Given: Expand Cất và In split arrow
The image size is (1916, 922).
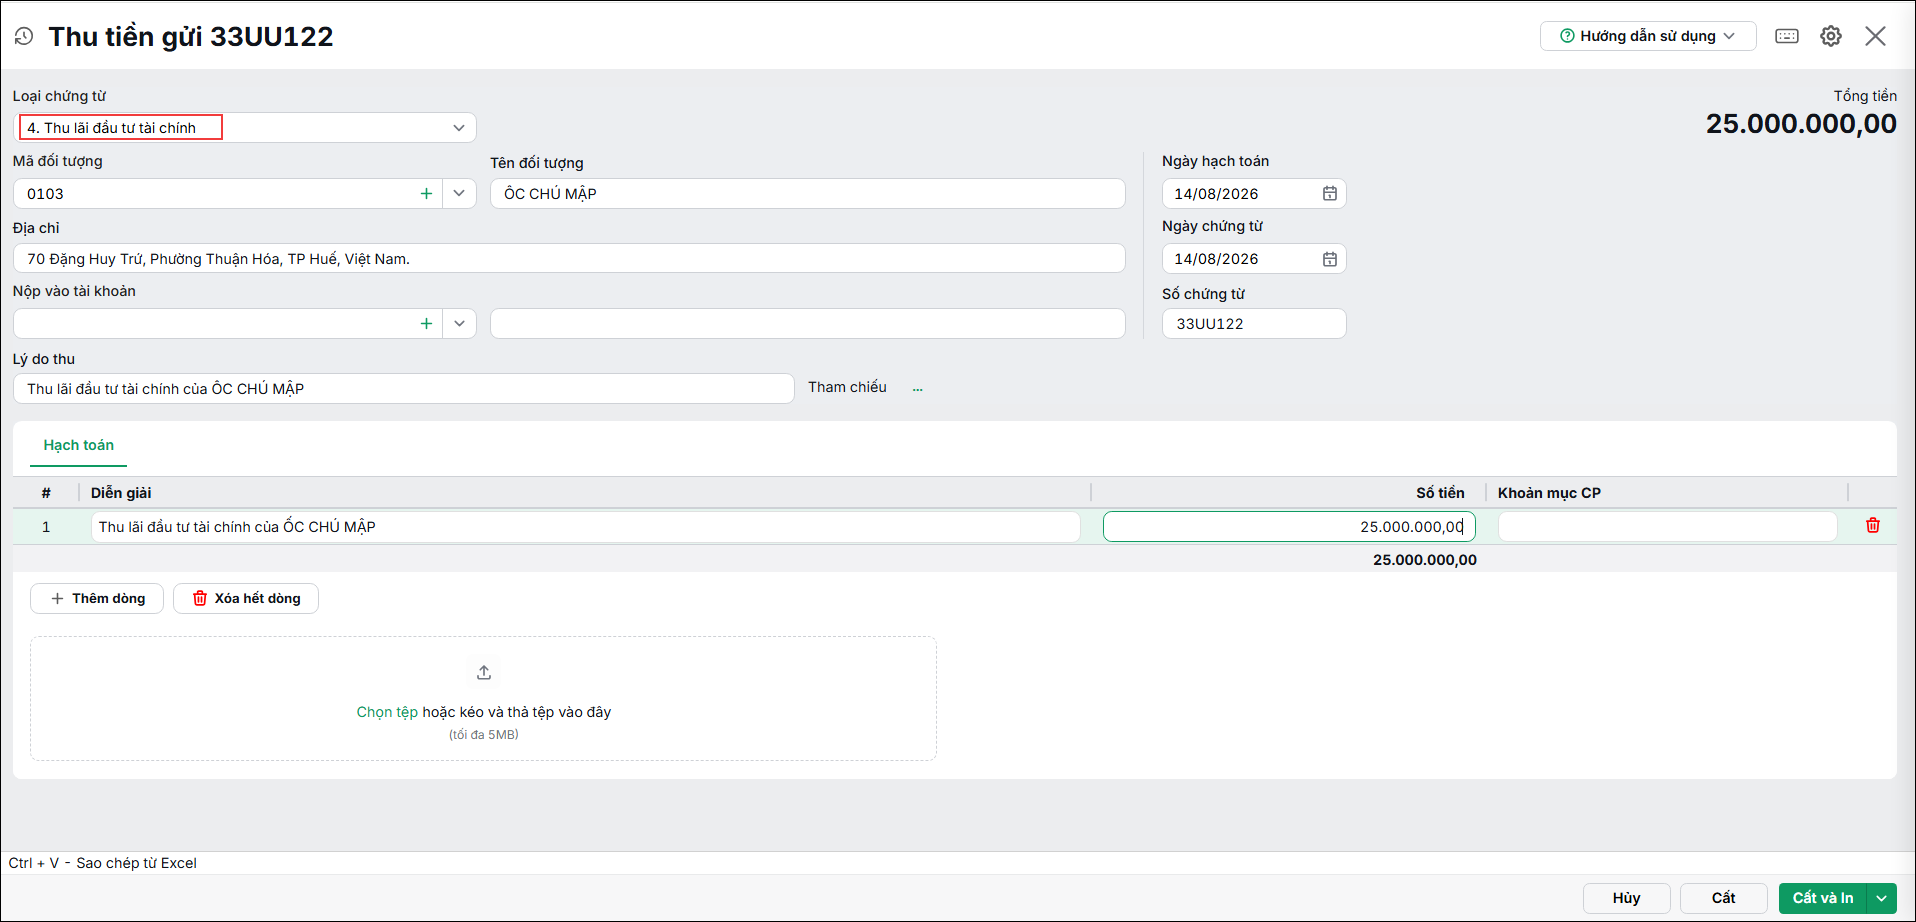Looking at the screenshot, I should [1882, 898].
